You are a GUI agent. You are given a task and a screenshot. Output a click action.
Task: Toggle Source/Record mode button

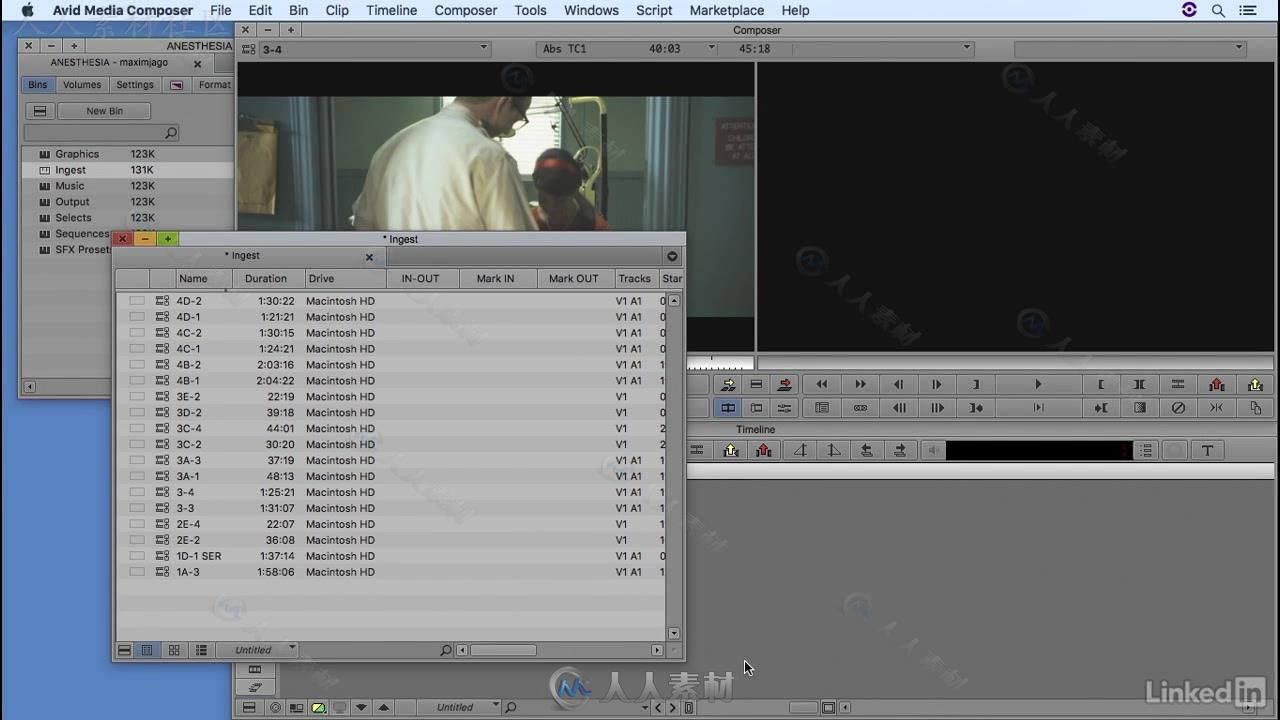point(728,408)
